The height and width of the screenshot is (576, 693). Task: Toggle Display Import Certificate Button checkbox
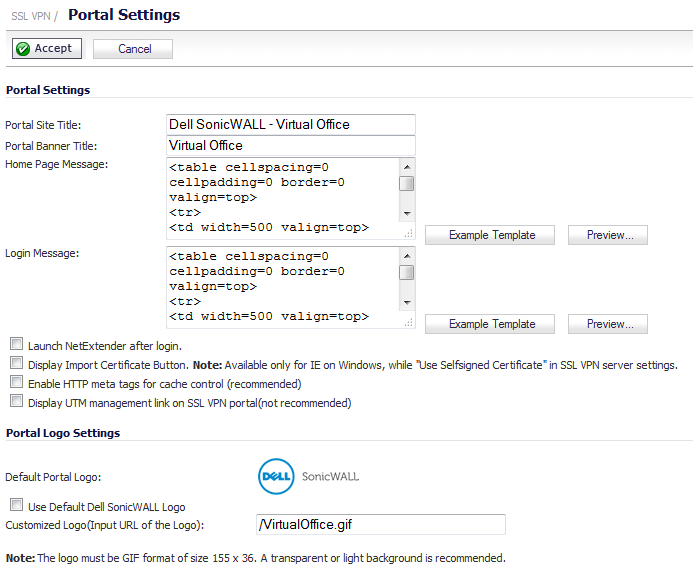[16, 362]
